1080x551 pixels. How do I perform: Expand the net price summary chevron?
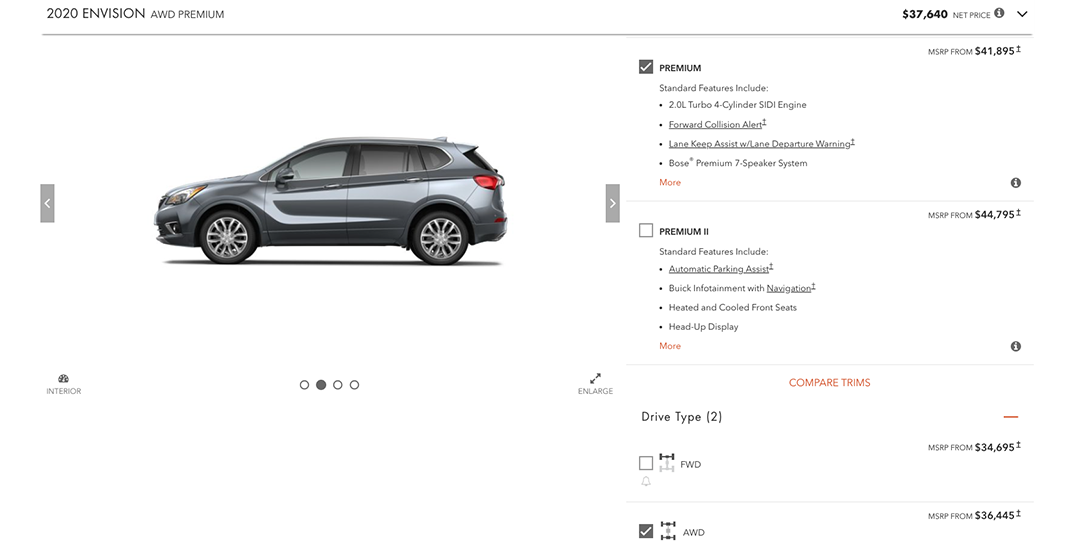click(1022, 14)
